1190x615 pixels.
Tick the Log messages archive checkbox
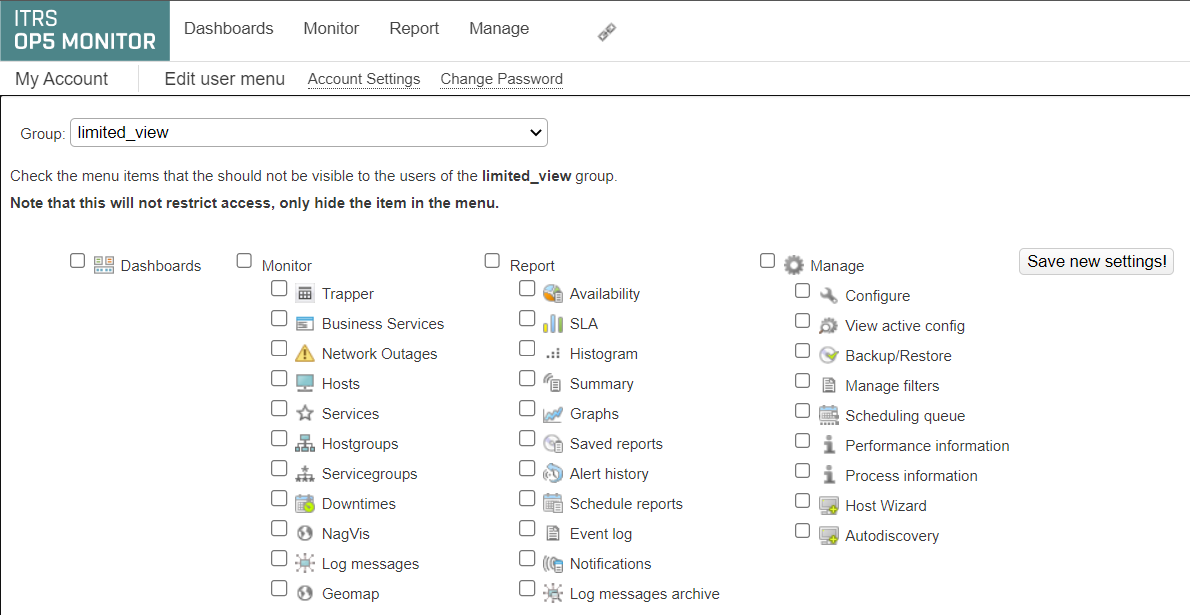click(527, 588)
